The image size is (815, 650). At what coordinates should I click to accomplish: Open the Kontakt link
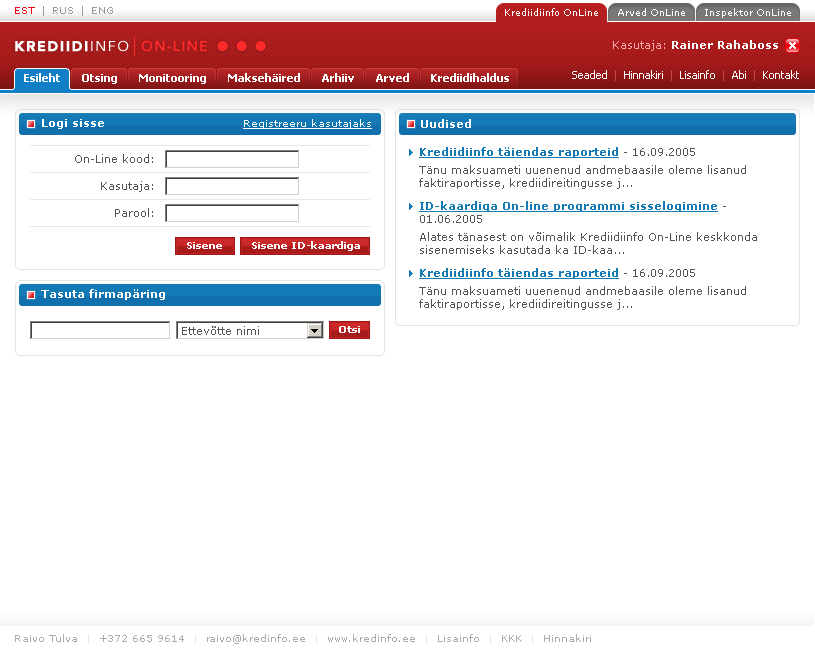tap(781, 75)
